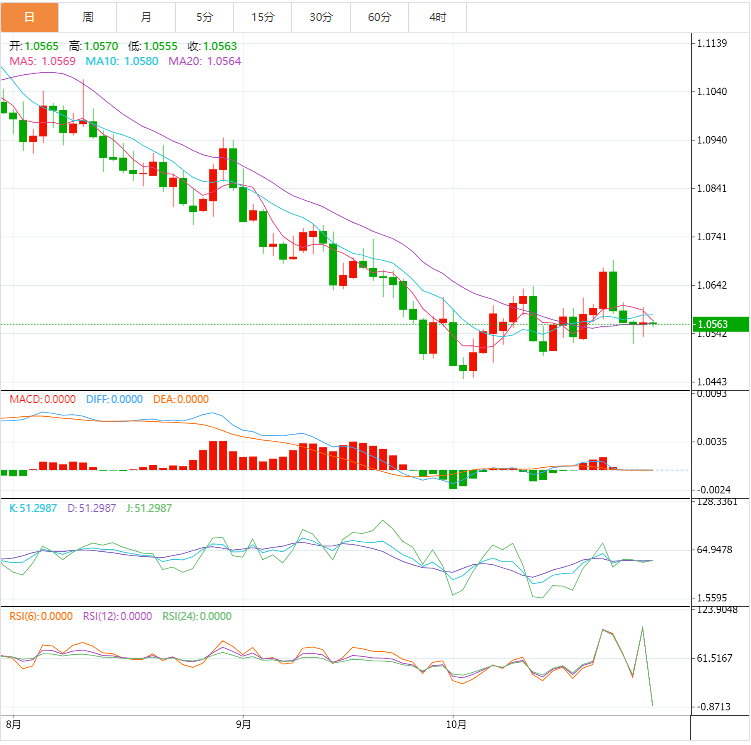Show the 30分 interval chart

[321, 17]
